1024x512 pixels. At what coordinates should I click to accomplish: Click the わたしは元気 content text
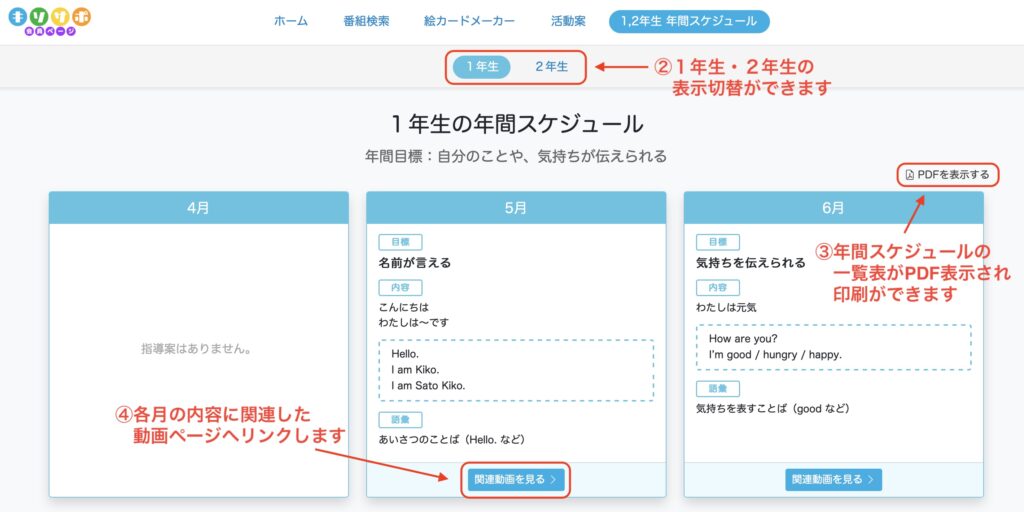(726, 307)
